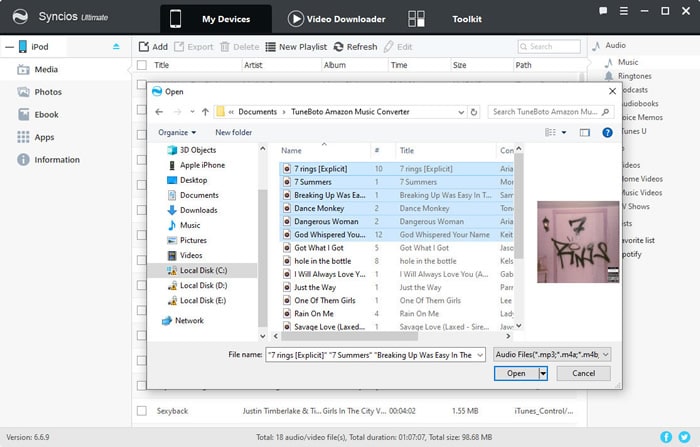Select the Rain On Me file
Image resolution: width=700 pixels, height=447 pixels.
click(396, 313)
